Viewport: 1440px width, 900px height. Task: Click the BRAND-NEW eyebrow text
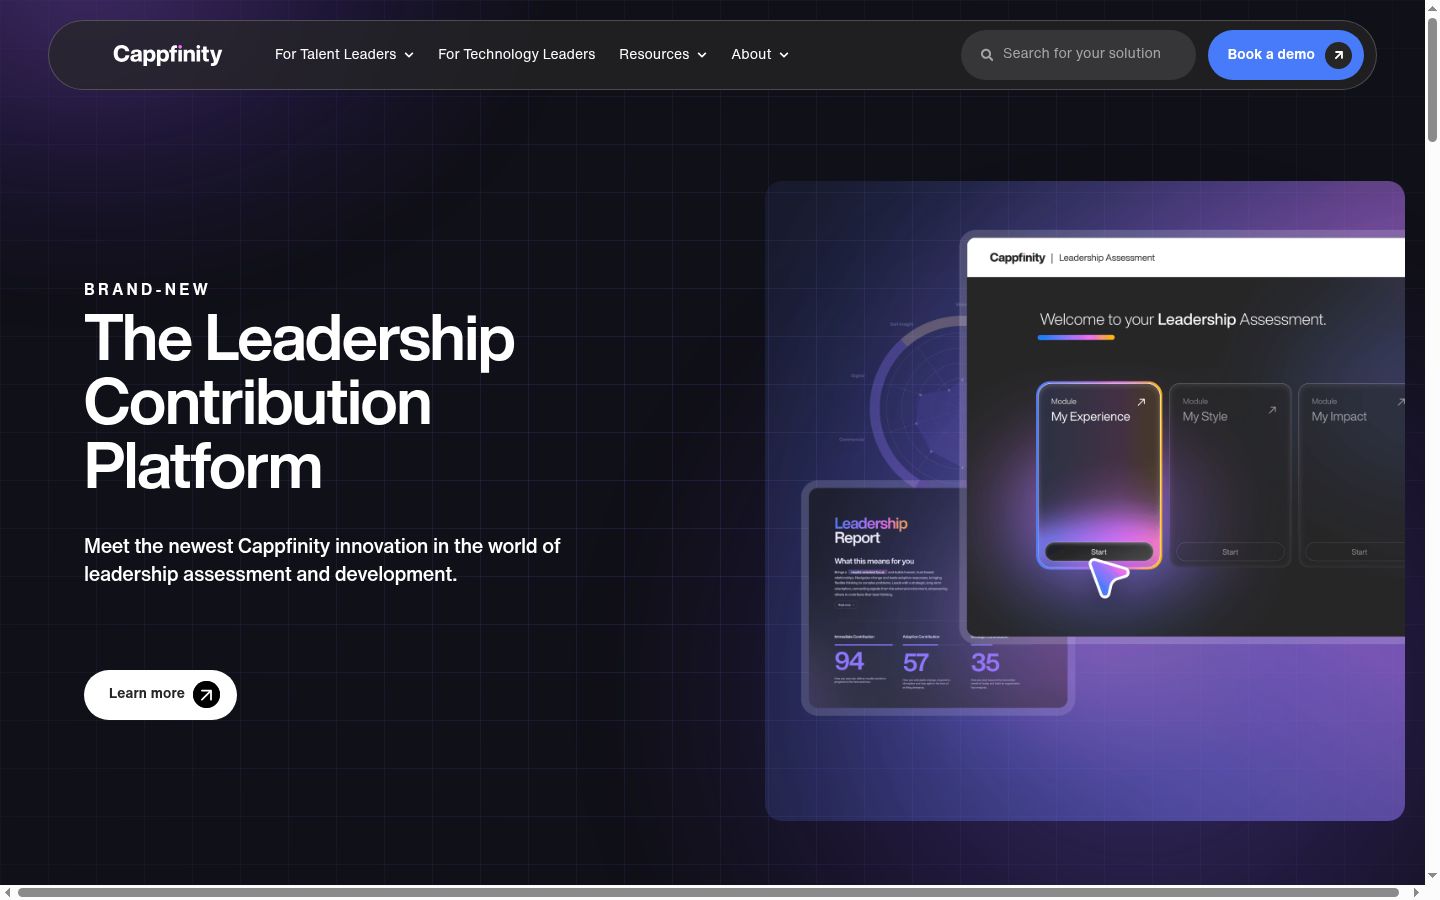[147, 289]
